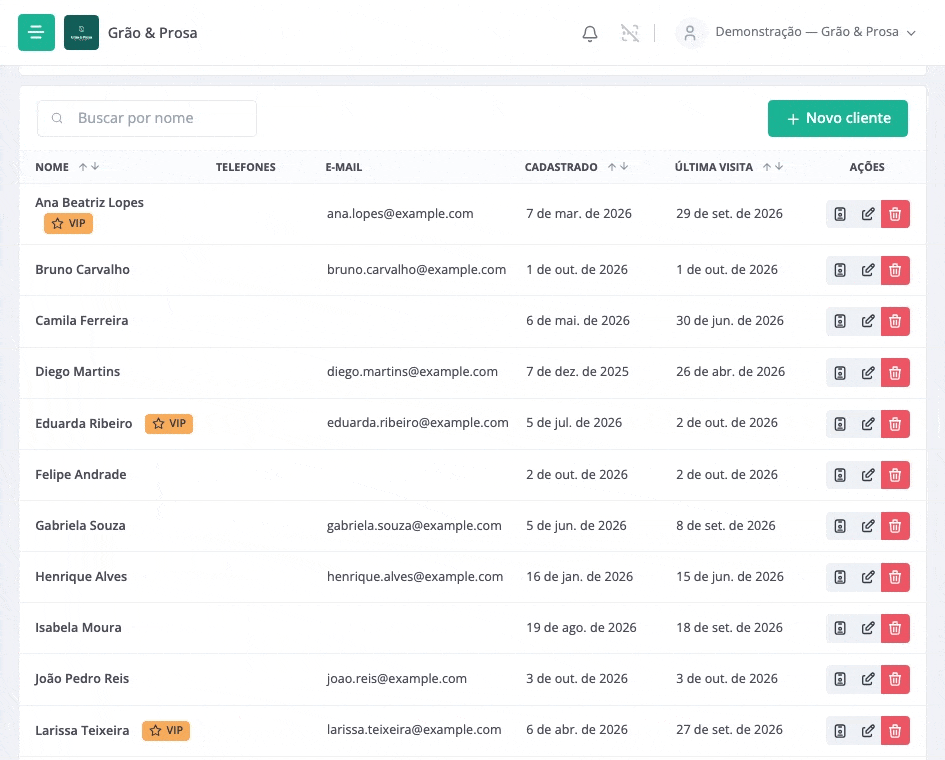Click the VIP badge beside Larissa Teixeira

[x=166, y=730]
